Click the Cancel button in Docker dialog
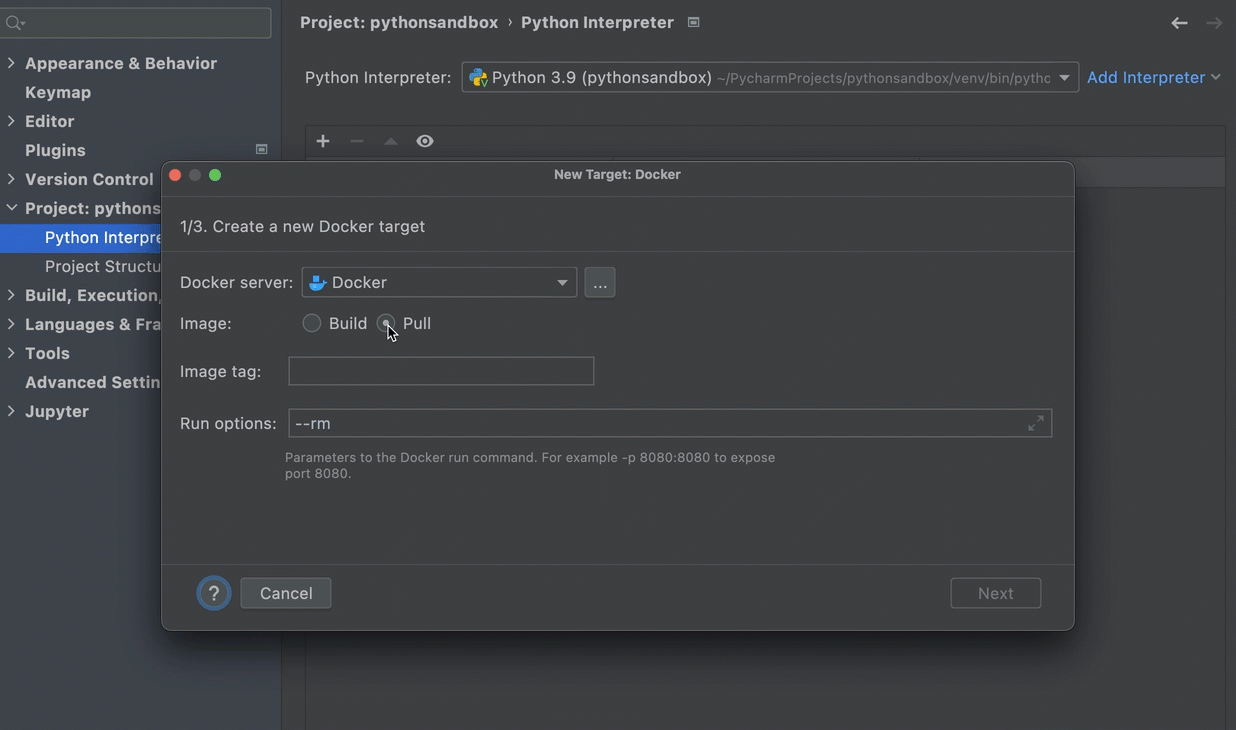 pos(286,593)
